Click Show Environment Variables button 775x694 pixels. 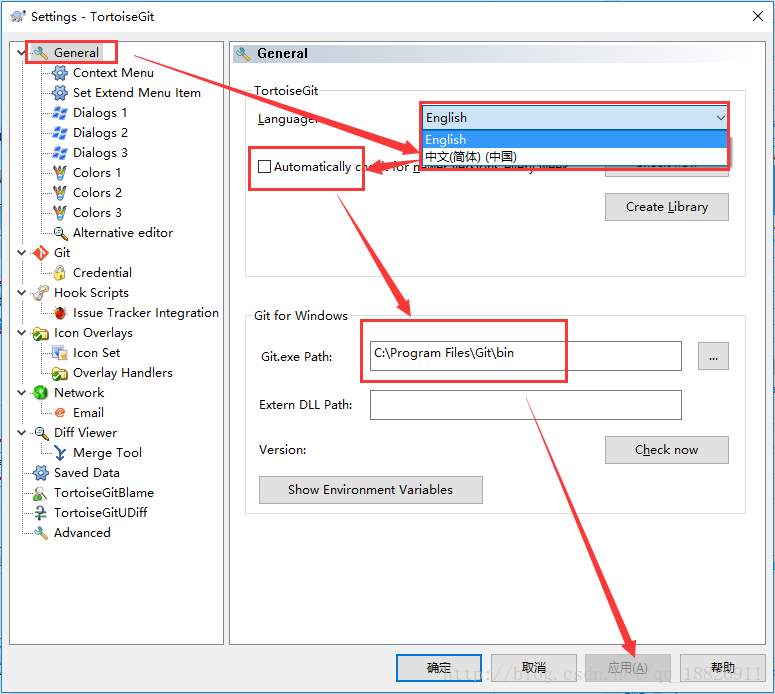pos(371,490)
